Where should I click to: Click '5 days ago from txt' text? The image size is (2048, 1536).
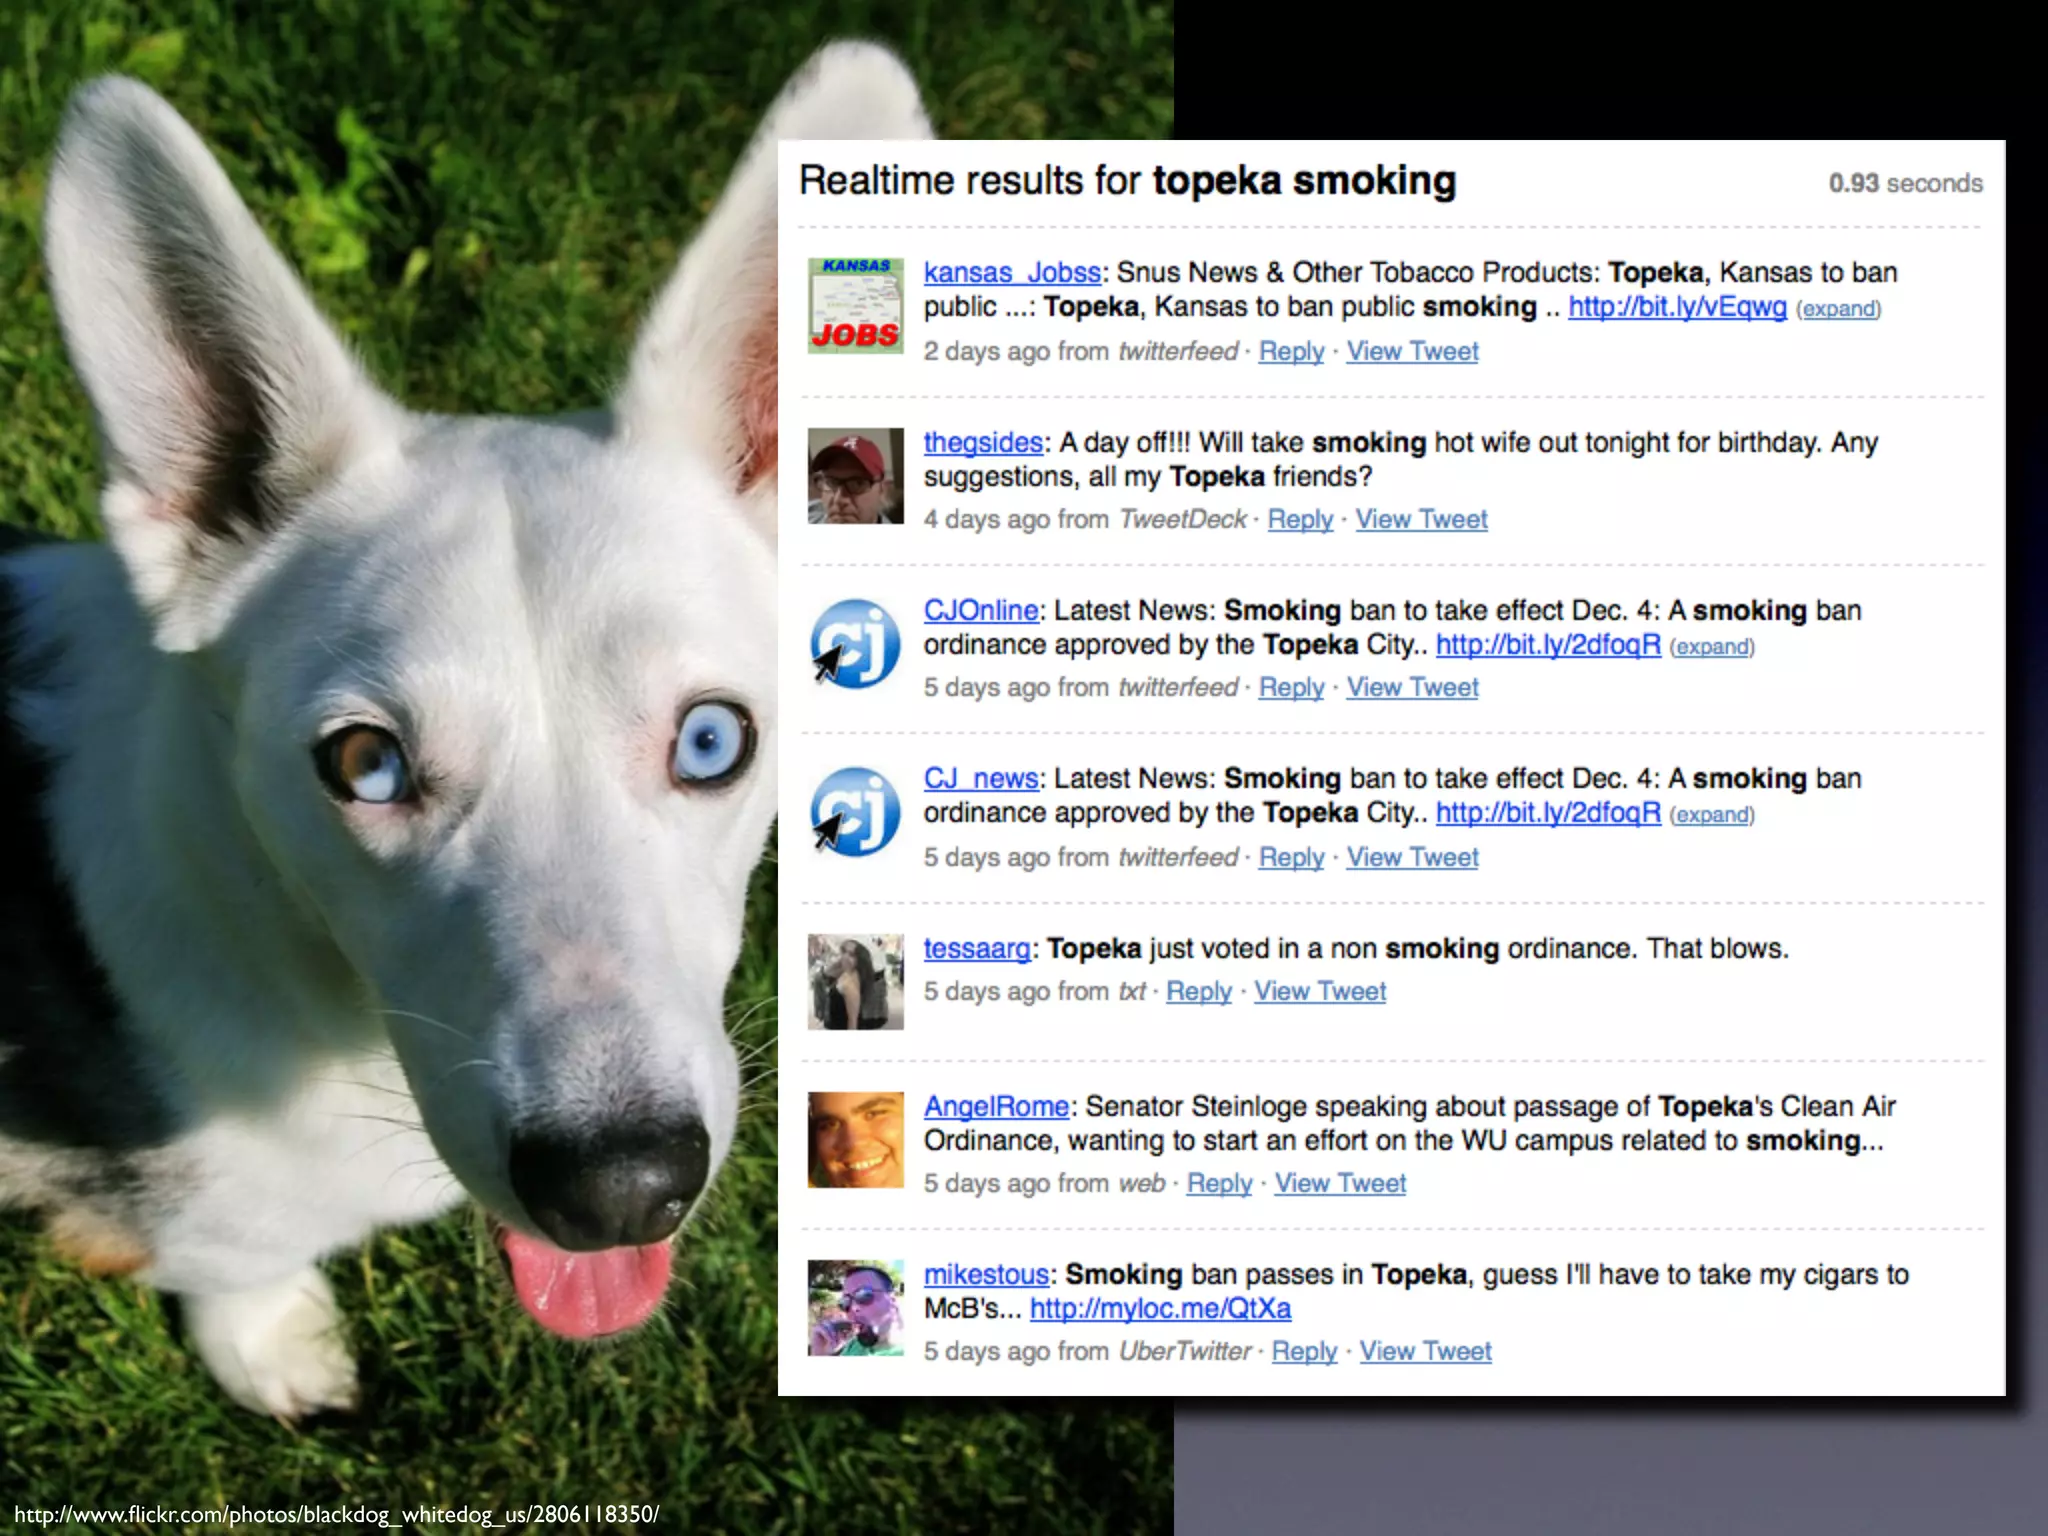click(x=1034, y=992)
